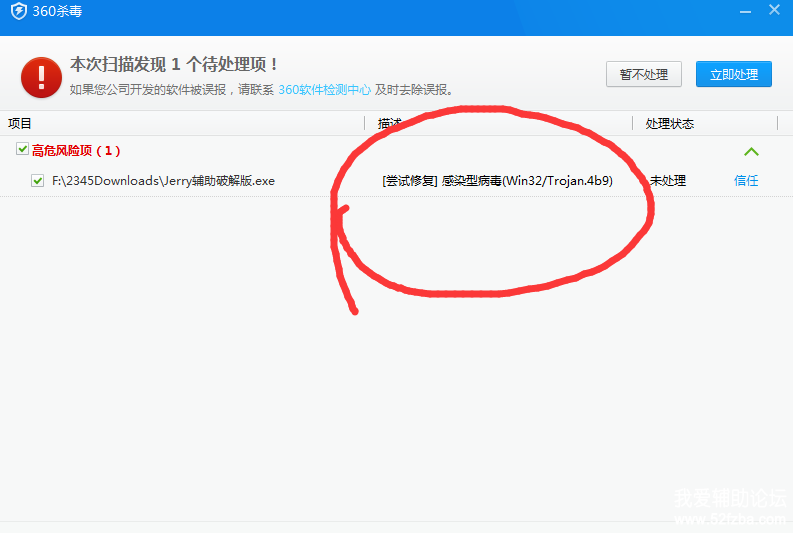Click the 未处理 status text

pos(667,181)
